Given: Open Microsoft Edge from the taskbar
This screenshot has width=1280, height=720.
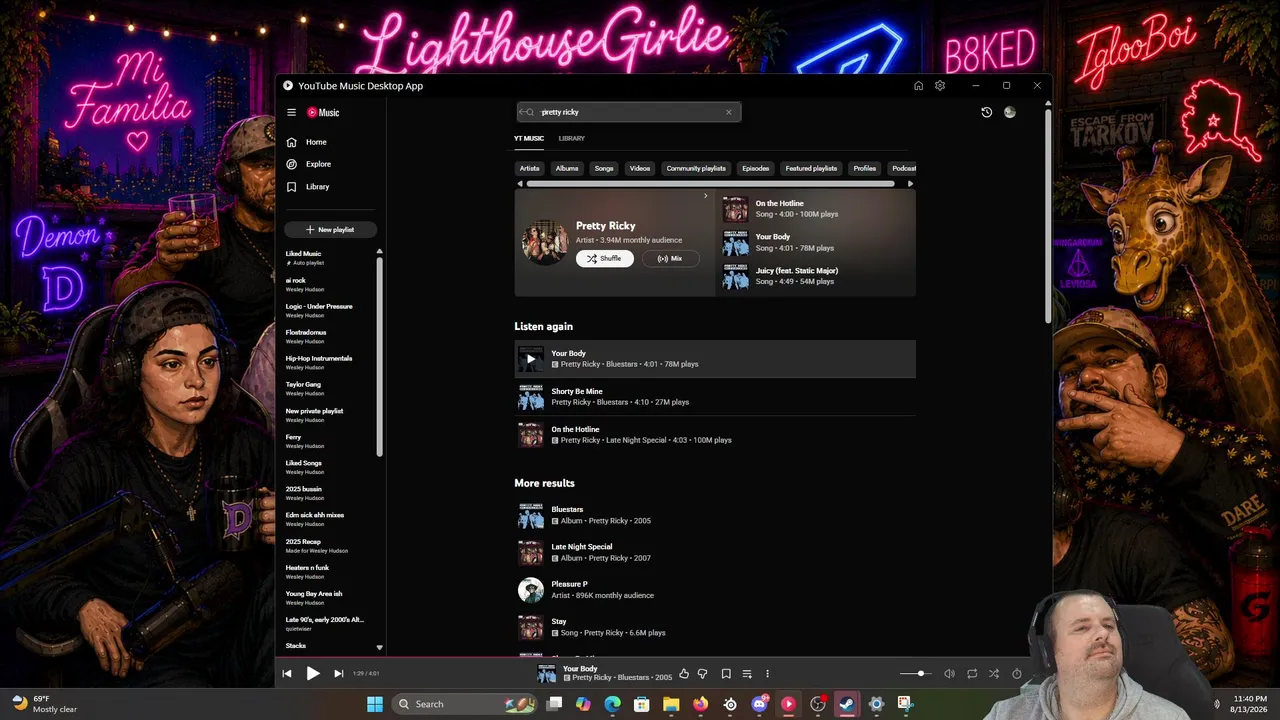Looking at the screenshot, I should click(x=612, y=704).
